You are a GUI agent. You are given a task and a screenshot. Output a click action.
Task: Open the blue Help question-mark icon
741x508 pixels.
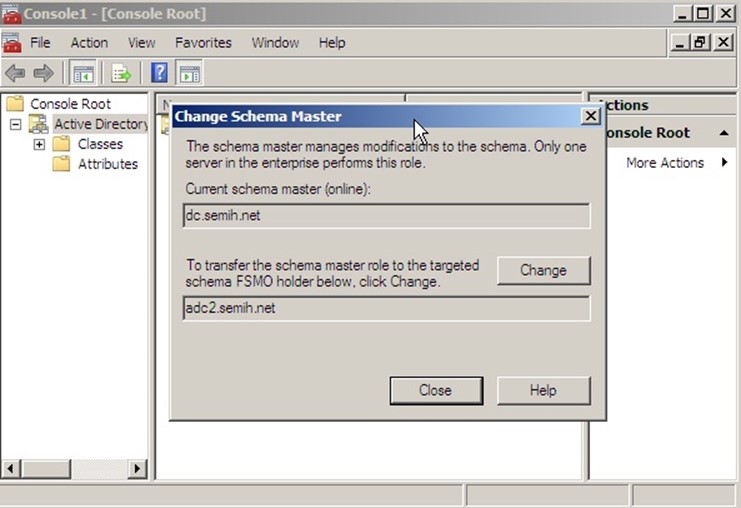[159, 73]
